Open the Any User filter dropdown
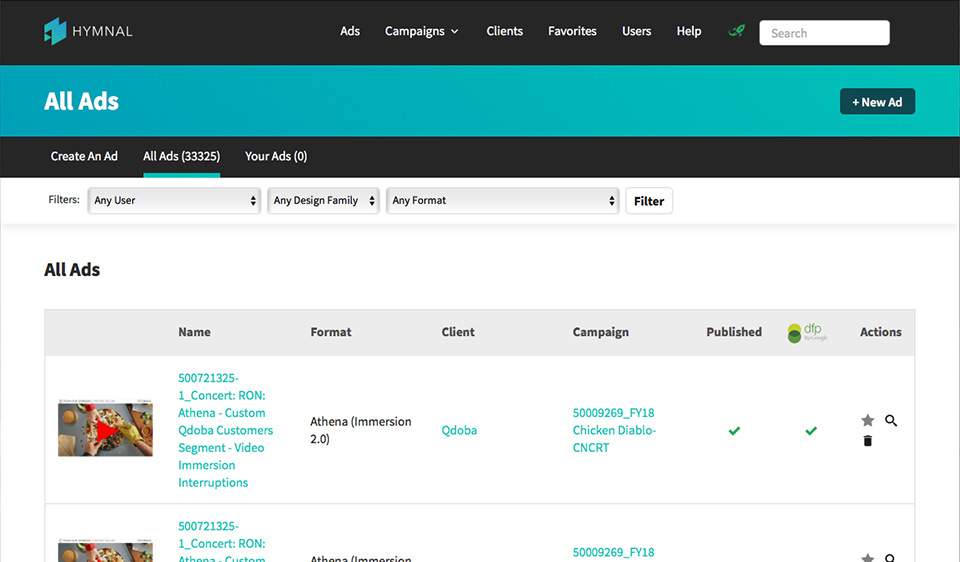The height and width of the screenshot is (562, 960). tap(174, 201)
